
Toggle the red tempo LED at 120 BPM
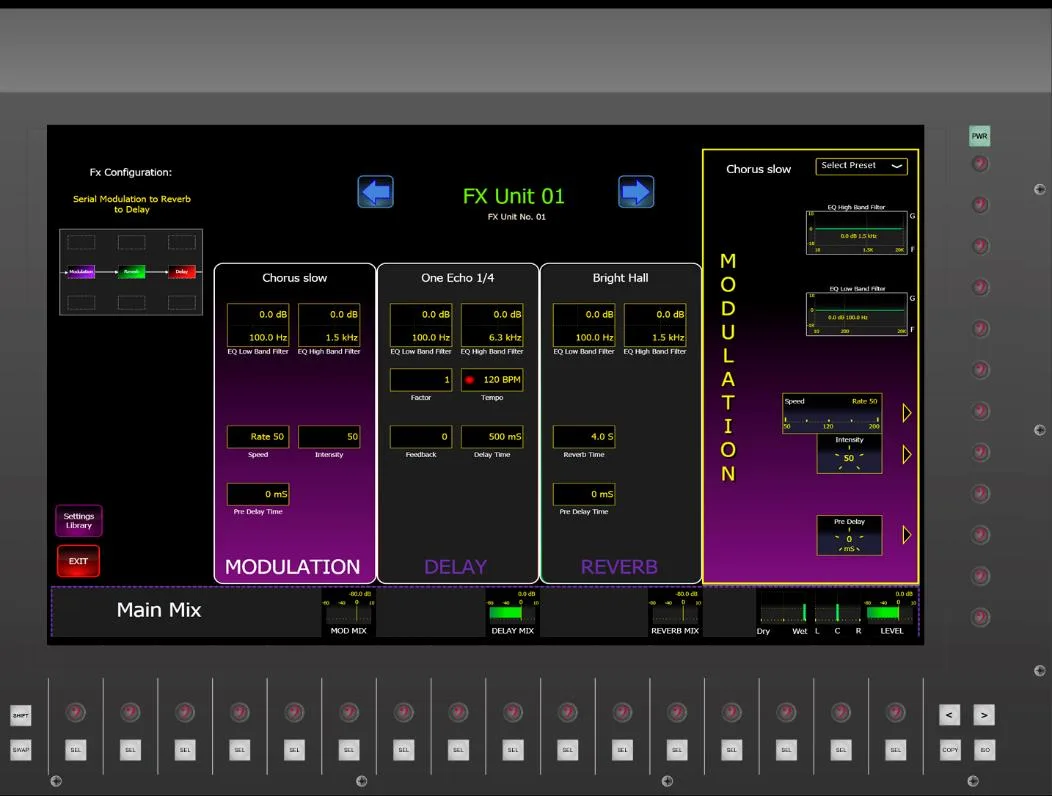pos(470,380)
